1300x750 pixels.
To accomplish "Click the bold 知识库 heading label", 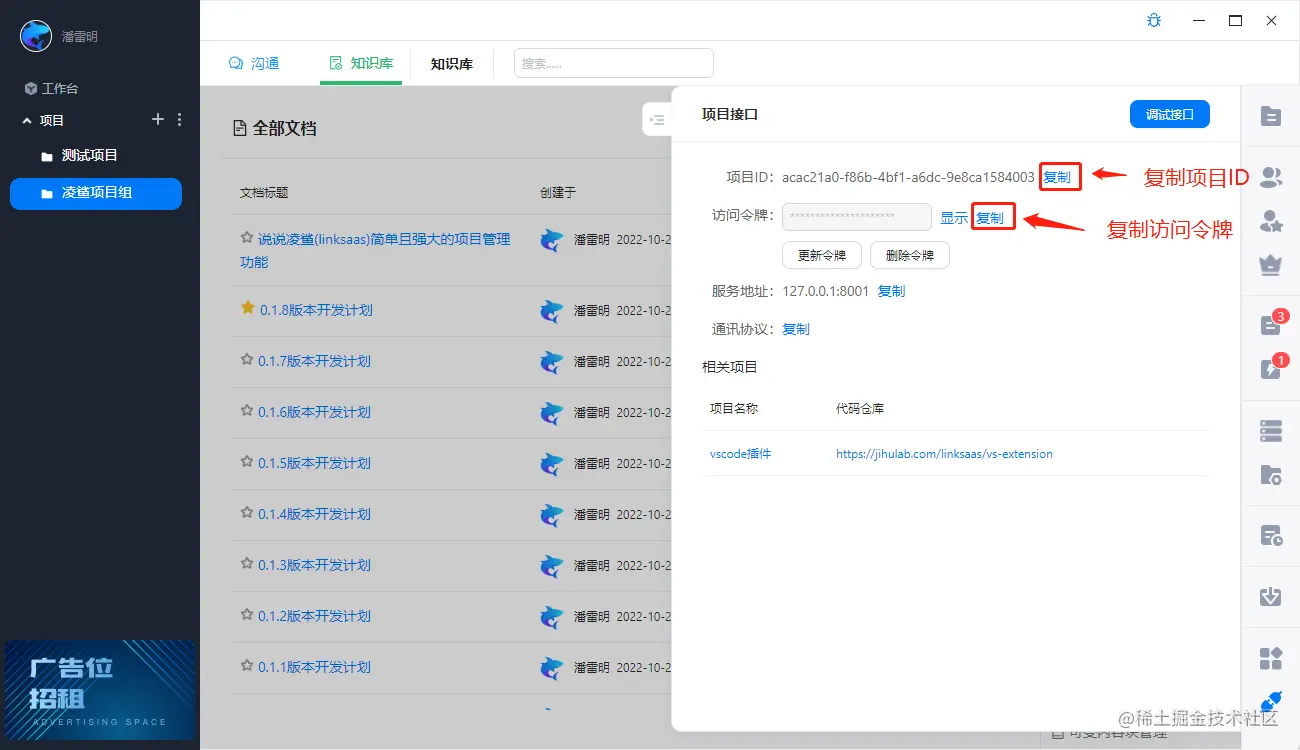I will pyautogui.click(x=452, y=64).
